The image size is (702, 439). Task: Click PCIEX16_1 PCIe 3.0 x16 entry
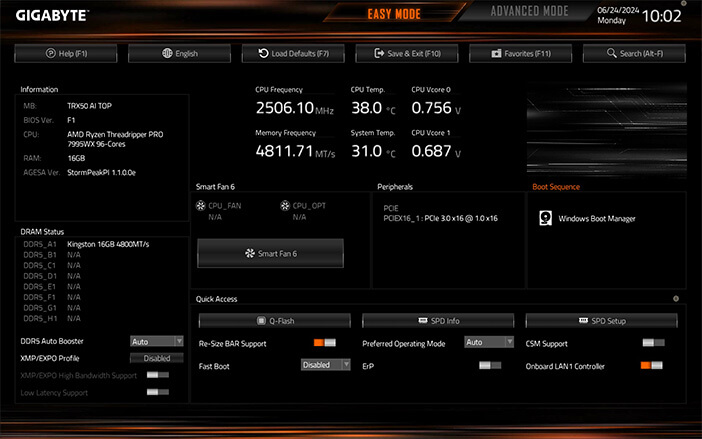(441, 218)
